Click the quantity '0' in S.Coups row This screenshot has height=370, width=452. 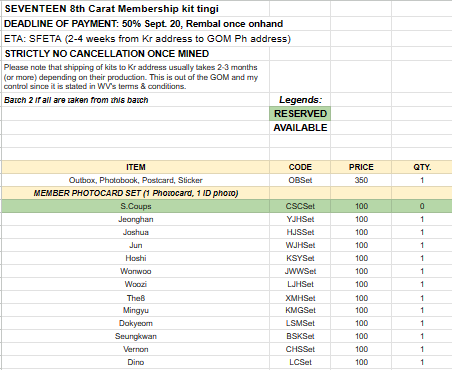[x=422, y=206]
